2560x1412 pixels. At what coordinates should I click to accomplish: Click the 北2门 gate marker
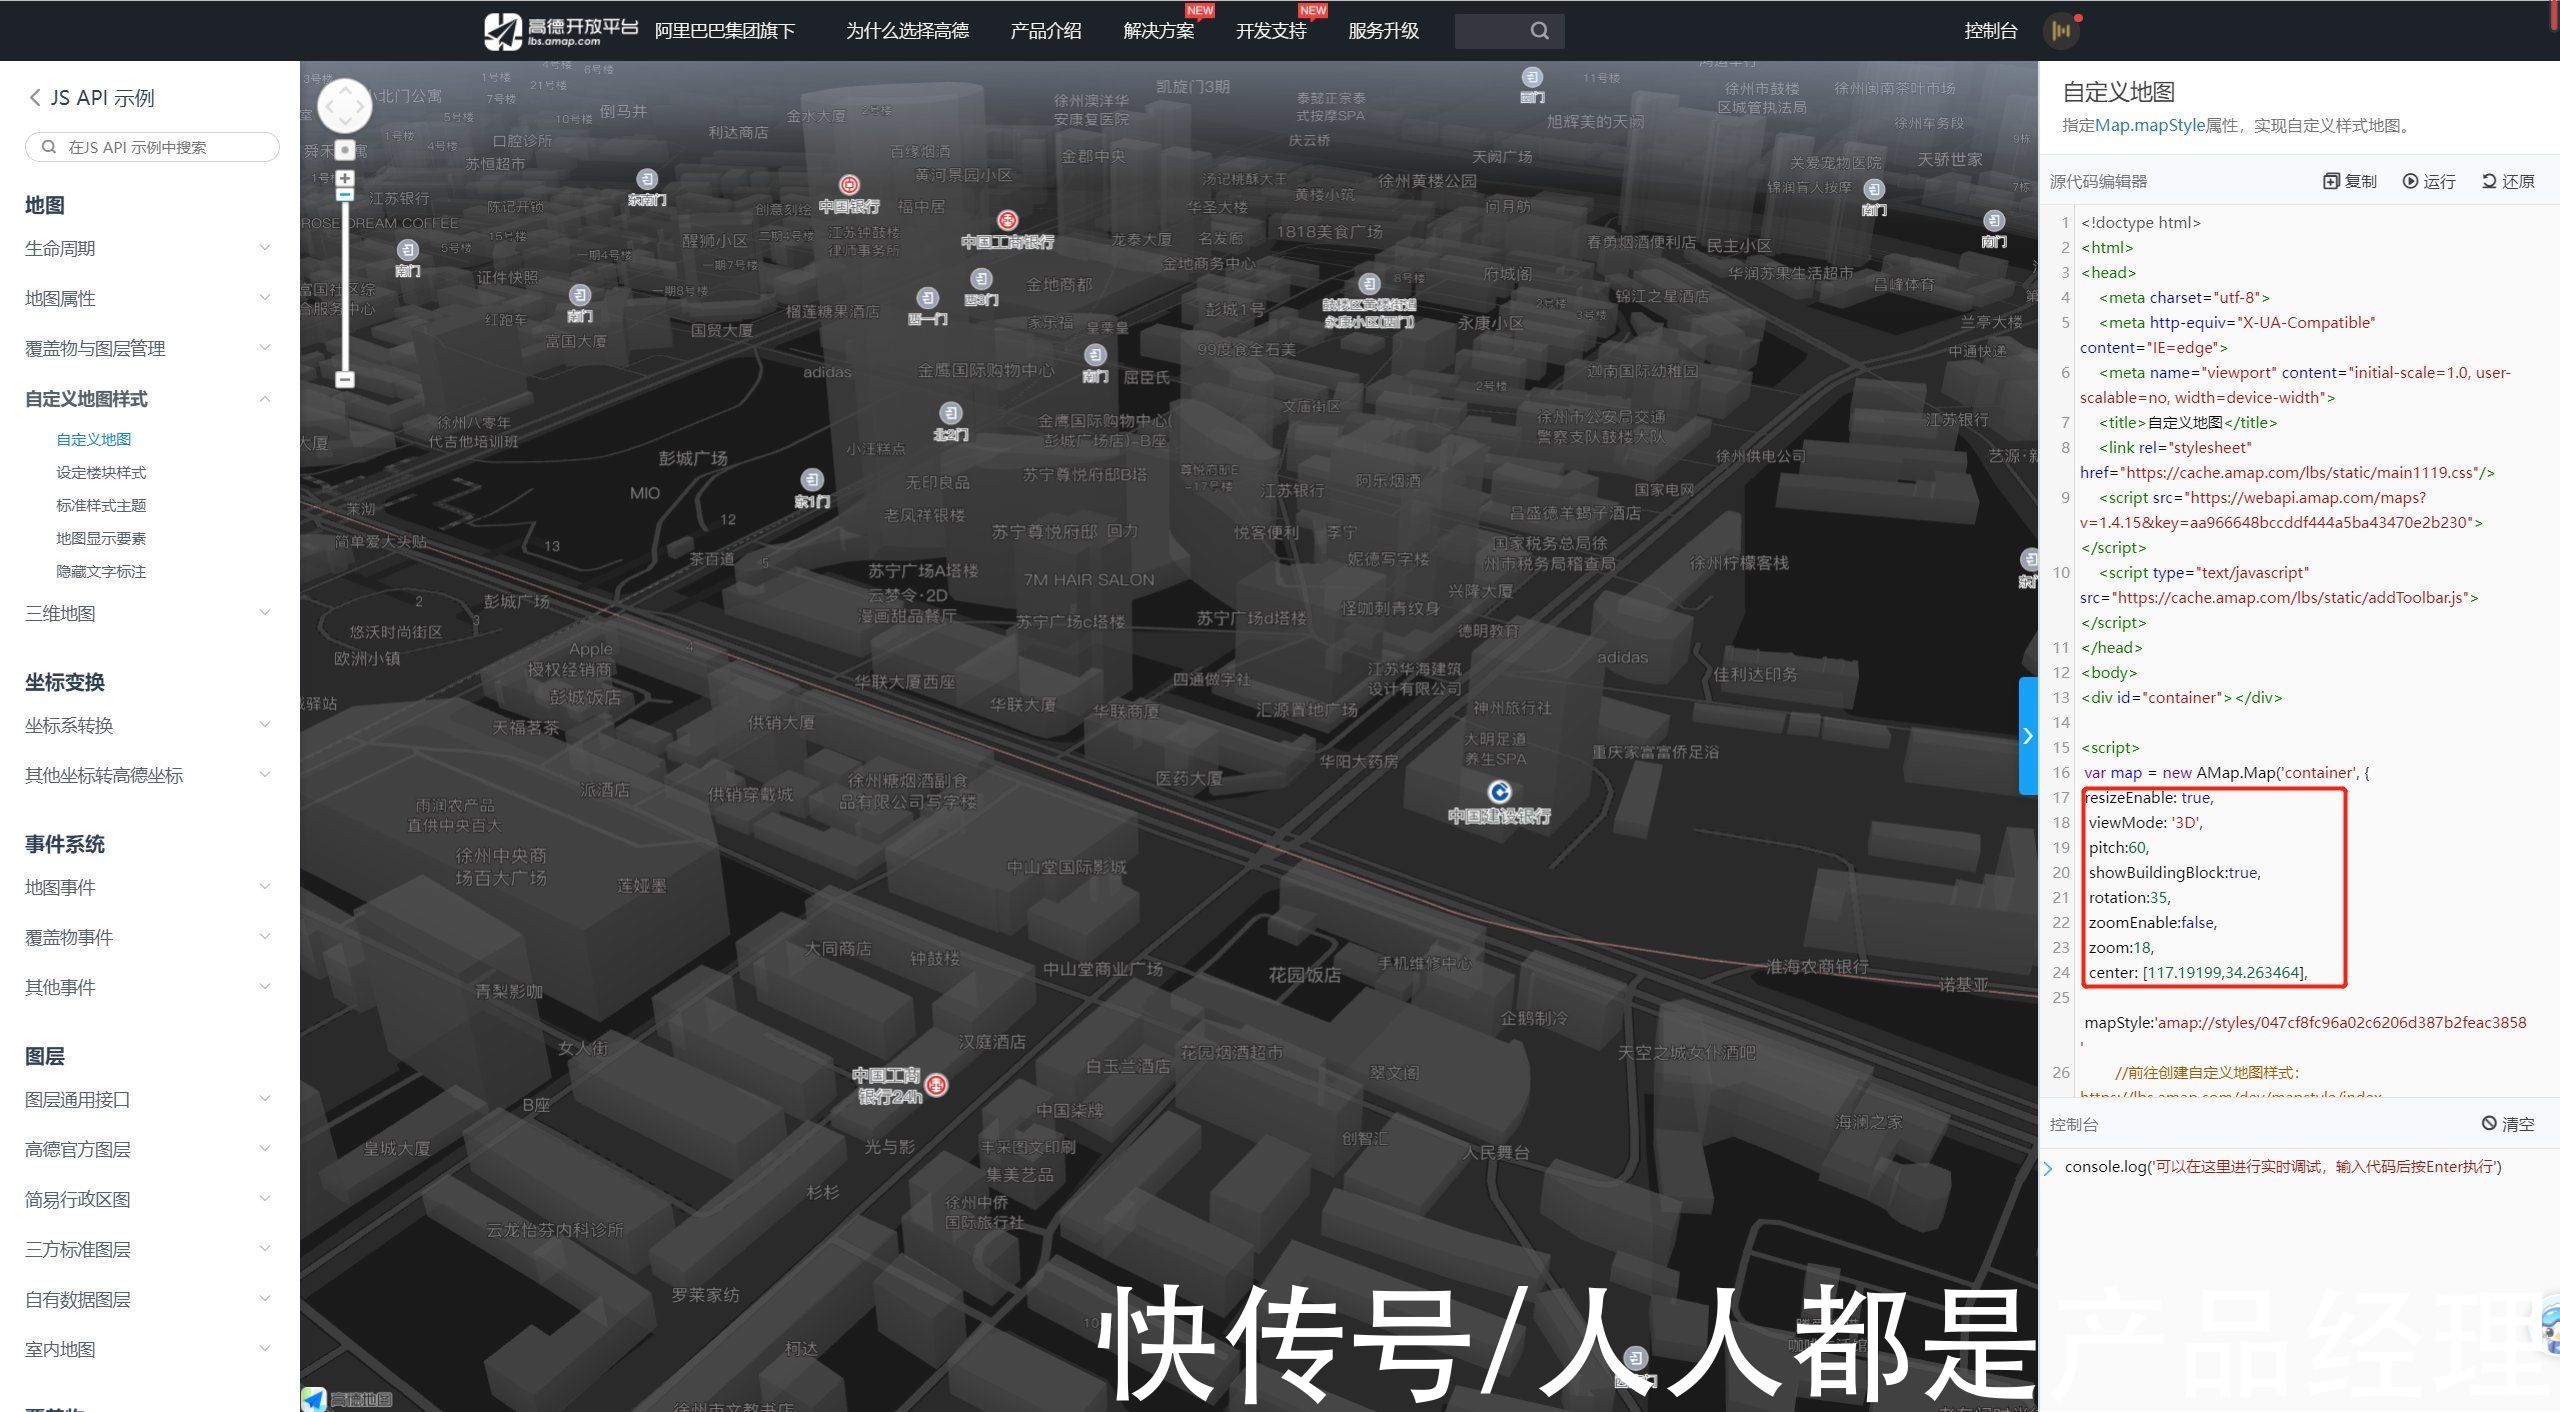click(x=951, y=413)
